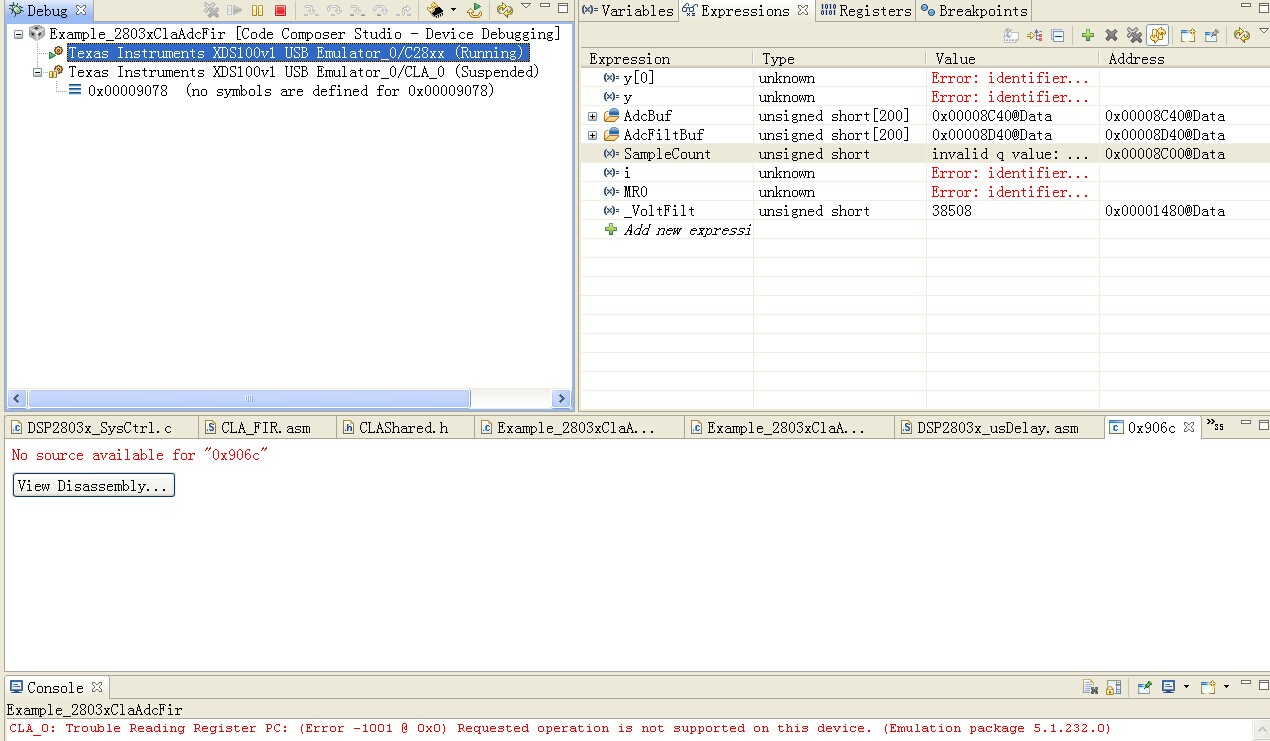The width and height of the screenshot is (1270, 741).
Task: Toggle Continuous Refresh in Expressions toolbar
Action: tap(1158, 36)
